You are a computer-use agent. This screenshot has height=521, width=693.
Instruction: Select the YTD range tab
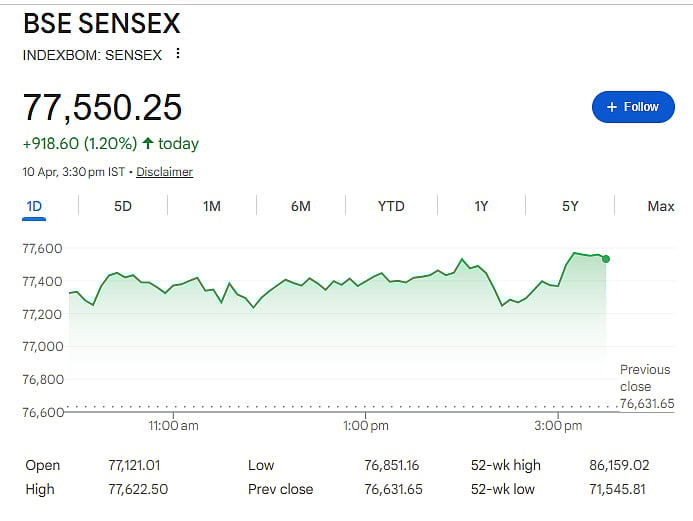click(391, 206)
